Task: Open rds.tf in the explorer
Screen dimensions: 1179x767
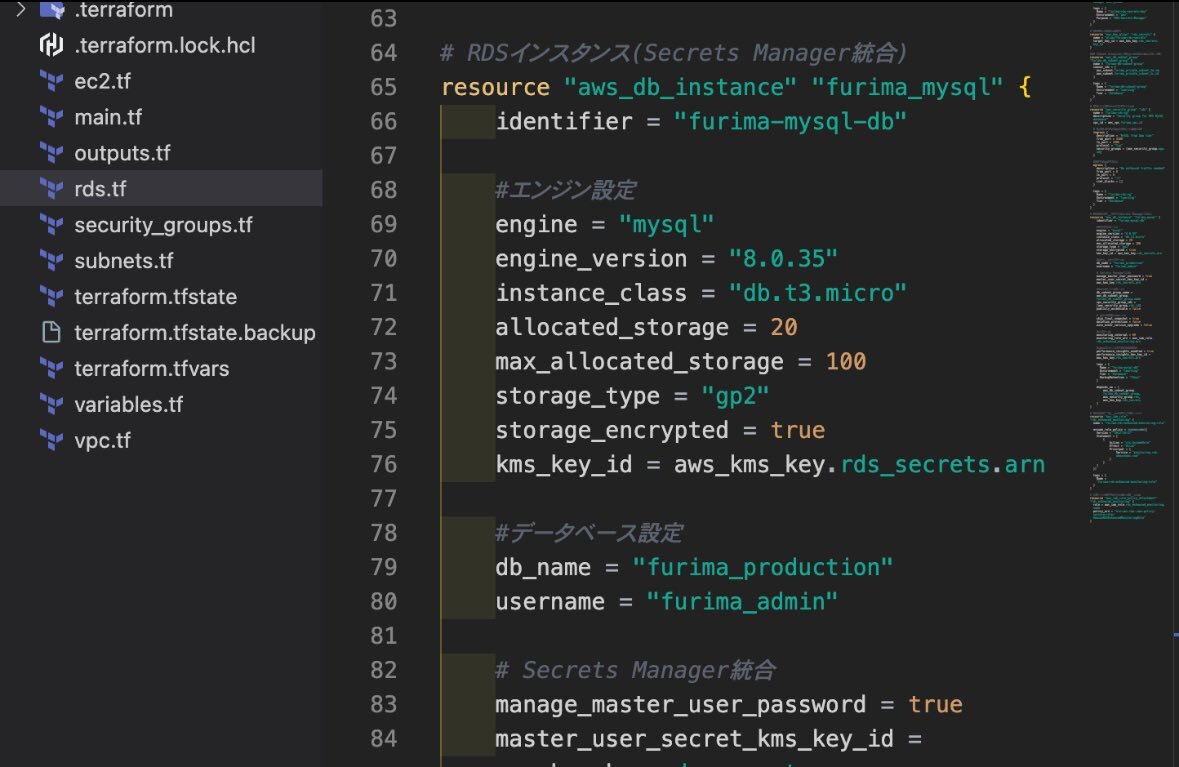Action: (100, 189)
